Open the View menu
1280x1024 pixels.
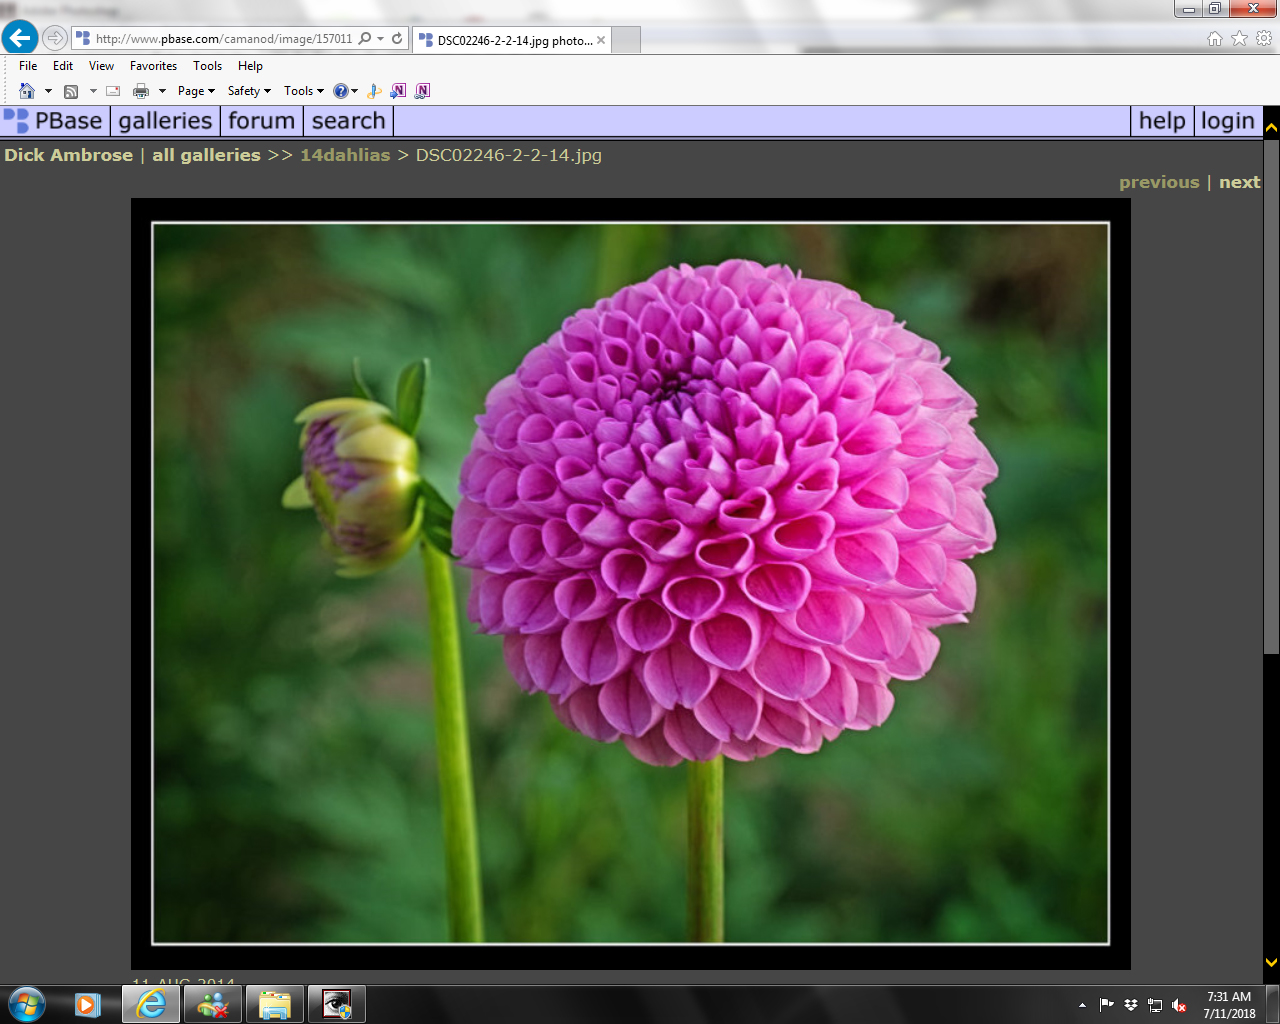(x=101, y=66)
